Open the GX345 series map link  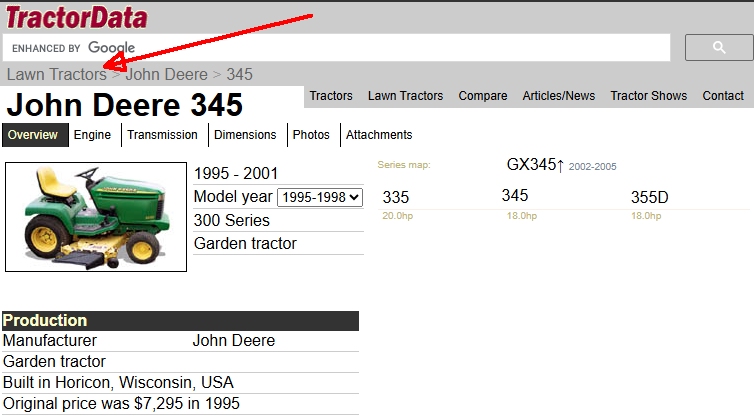click(x=535, y=165)
